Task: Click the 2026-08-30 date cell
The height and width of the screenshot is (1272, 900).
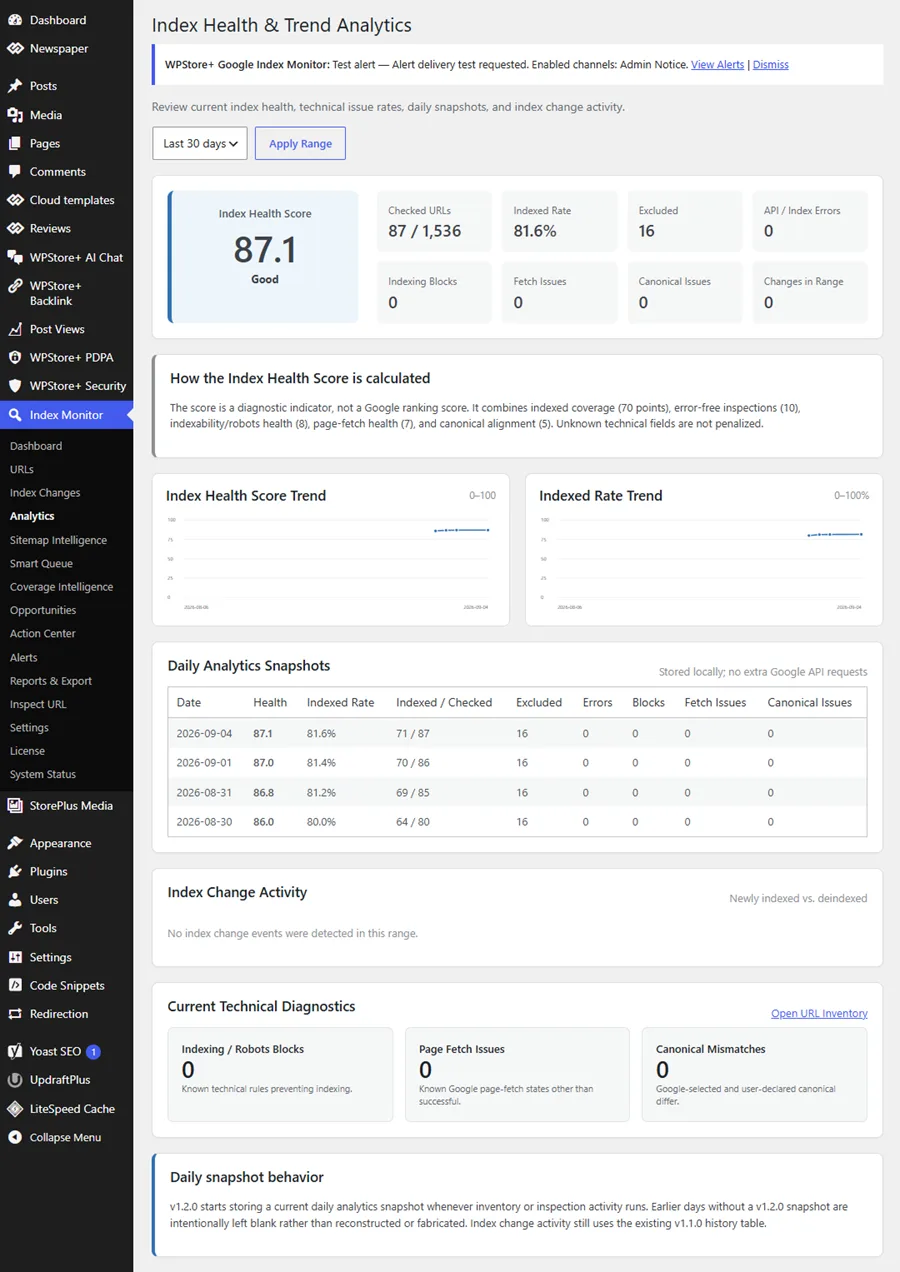Action: point(204,822)
